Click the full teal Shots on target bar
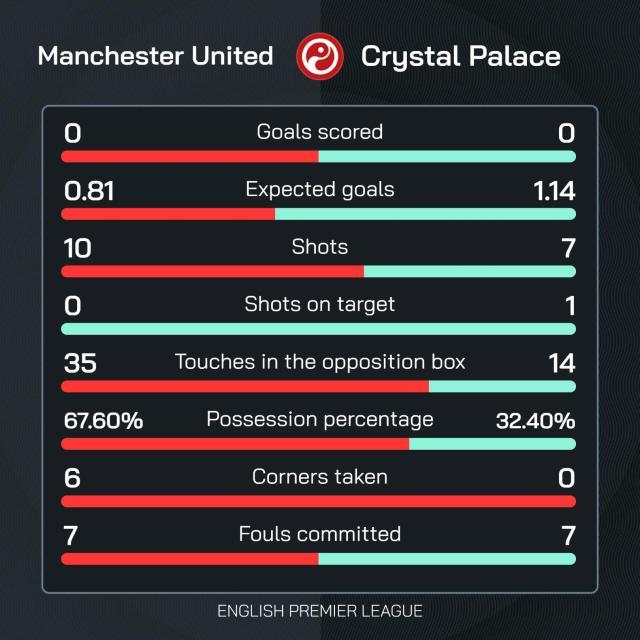 point(320,328)
